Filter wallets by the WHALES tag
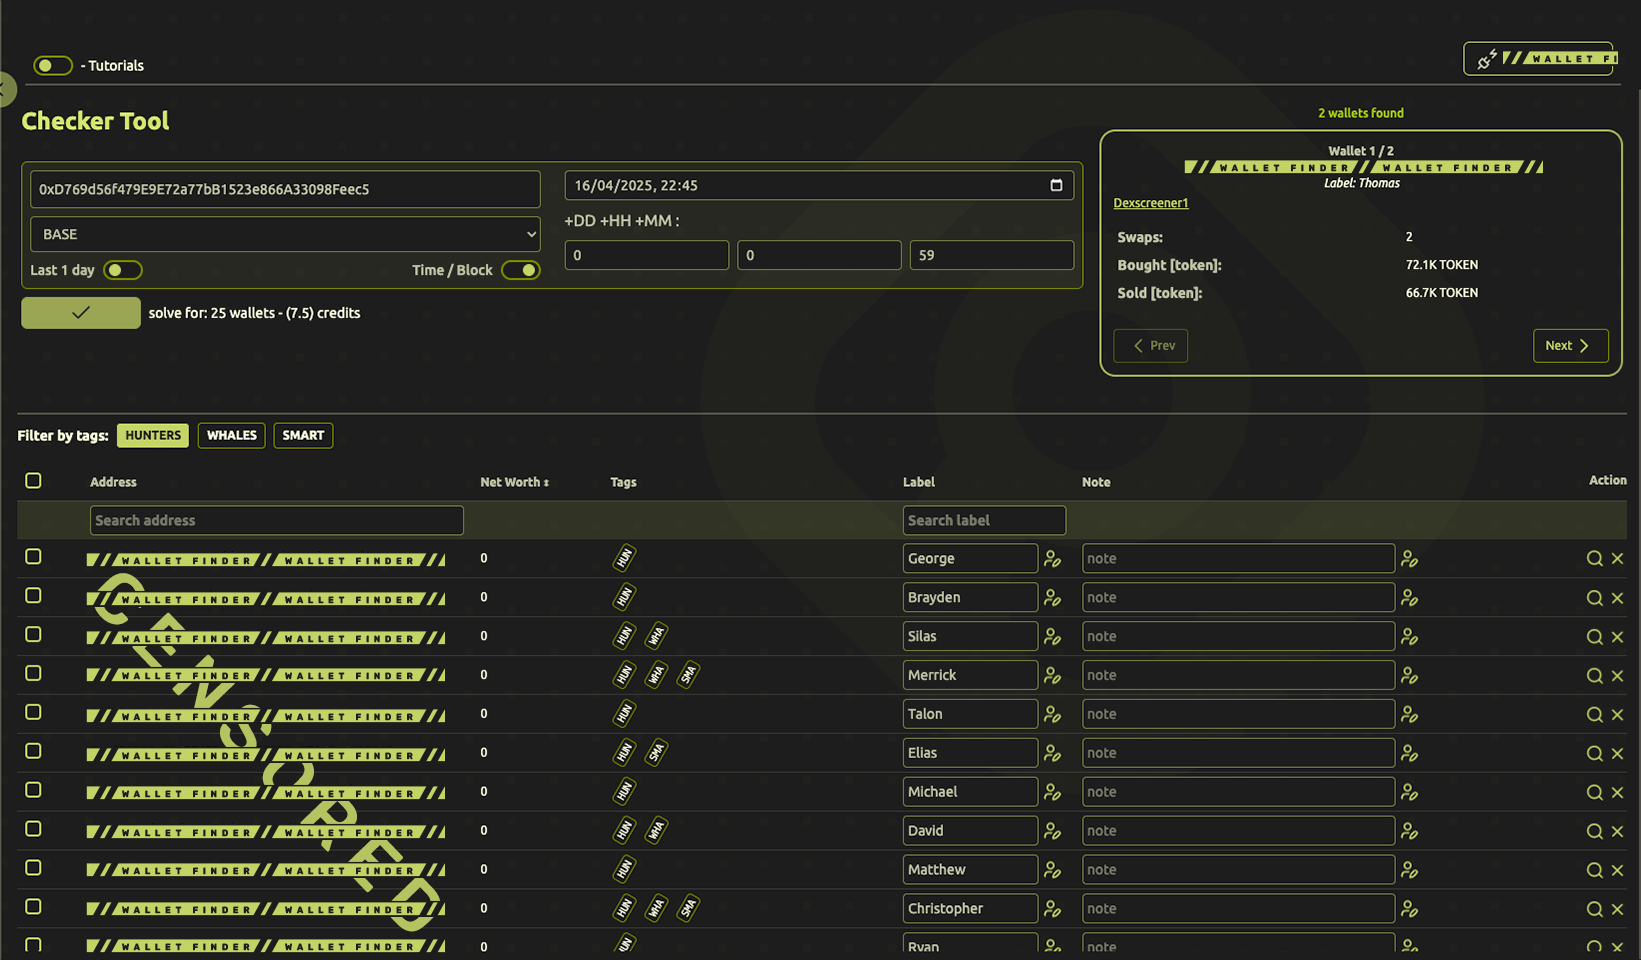Image resolution: width=1641 pixels, height=960 pixels. pos(231,436)
